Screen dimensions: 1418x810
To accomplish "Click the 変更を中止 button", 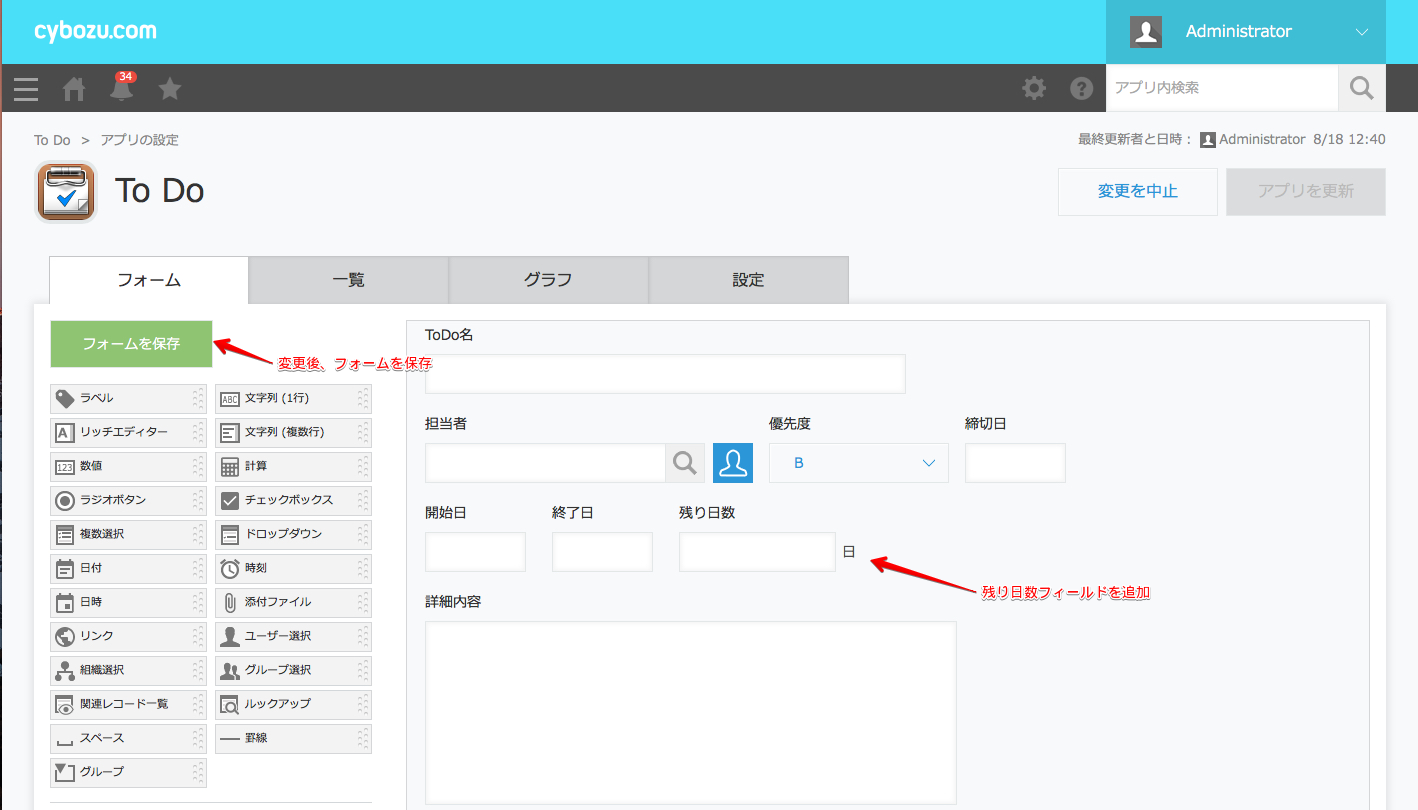I will tap(1137, 191).
